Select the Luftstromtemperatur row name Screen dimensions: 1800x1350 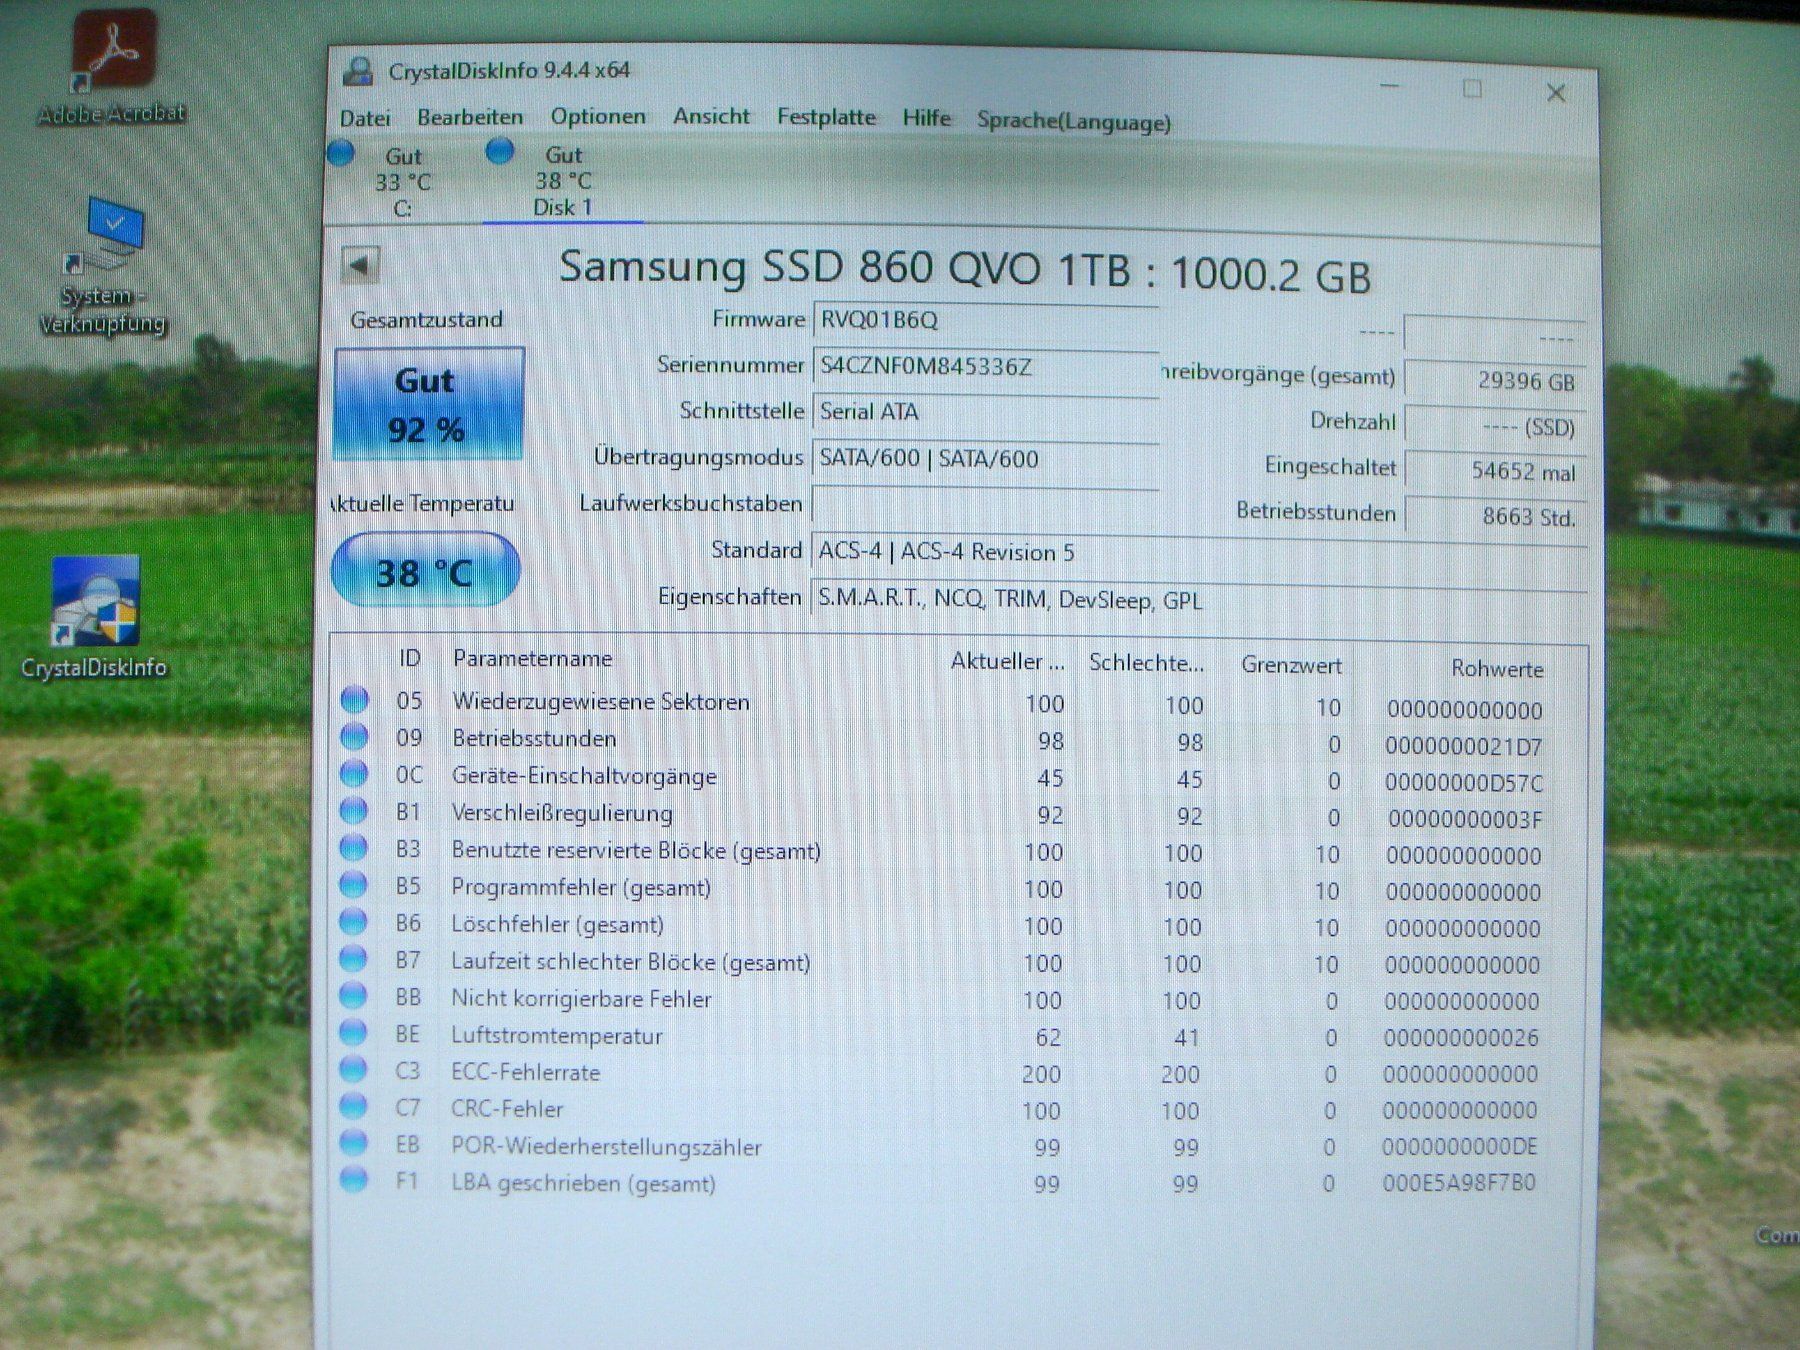(x=557, y=1036)
